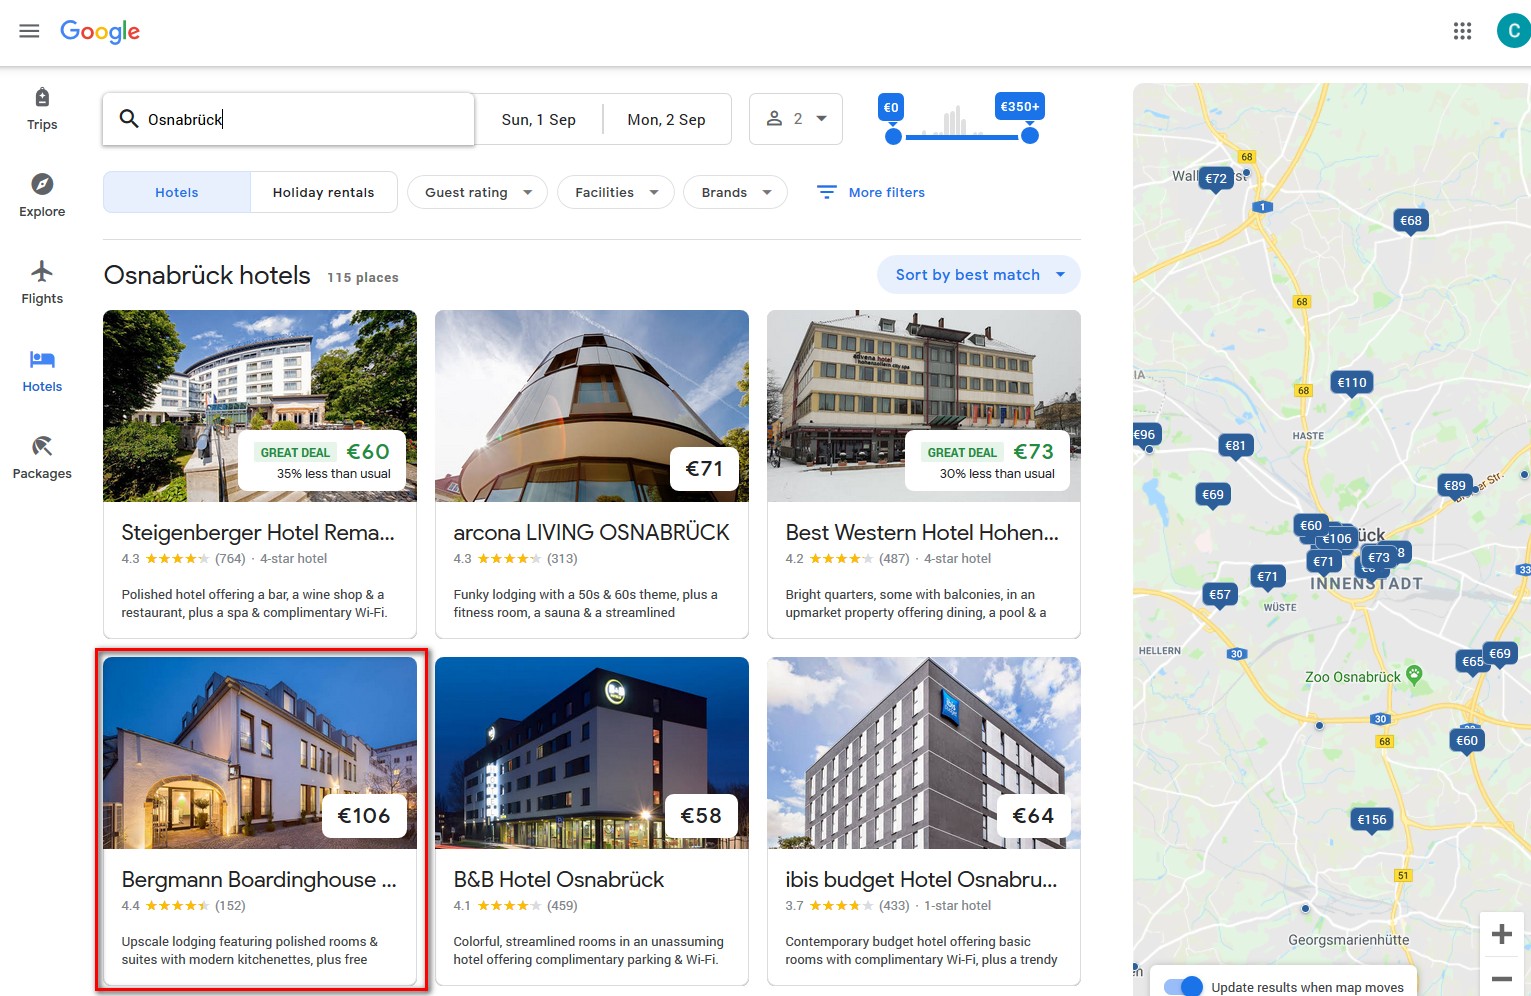Click the search magnifier icon

tap(129, 118)
